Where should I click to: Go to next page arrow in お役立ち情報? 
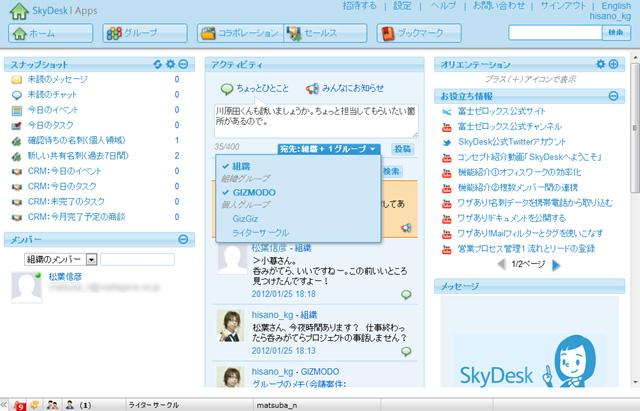click(x=556, y=265)
